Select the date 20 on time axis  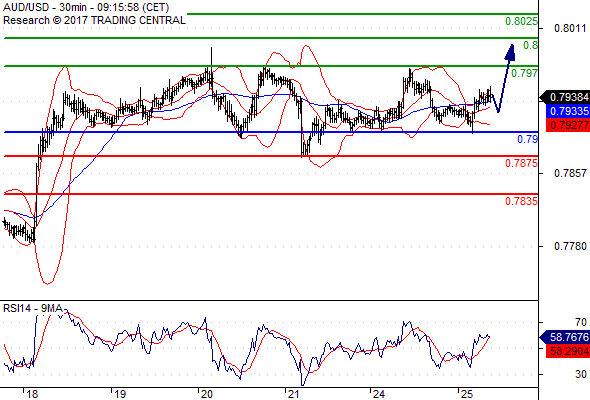[207, 394]
